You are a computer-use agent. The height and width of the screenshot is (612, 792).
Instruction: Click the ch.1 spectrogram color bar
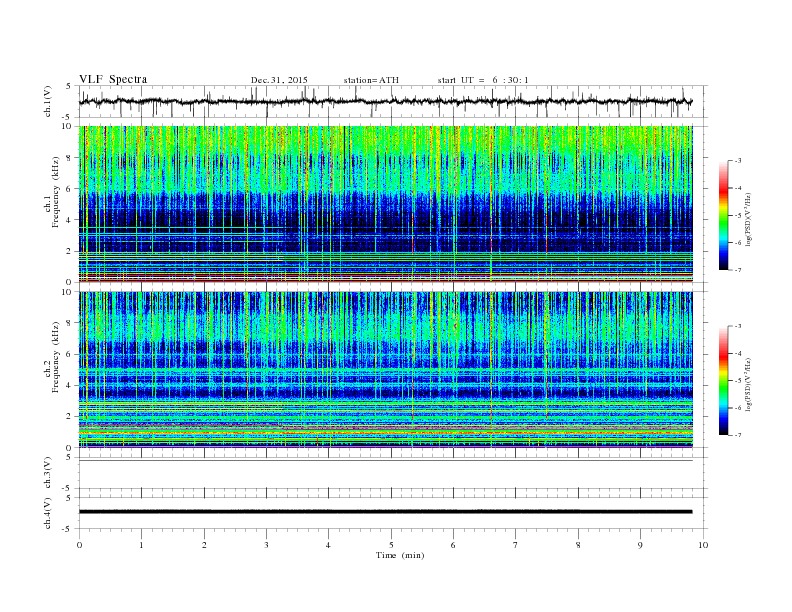point(724,215)
